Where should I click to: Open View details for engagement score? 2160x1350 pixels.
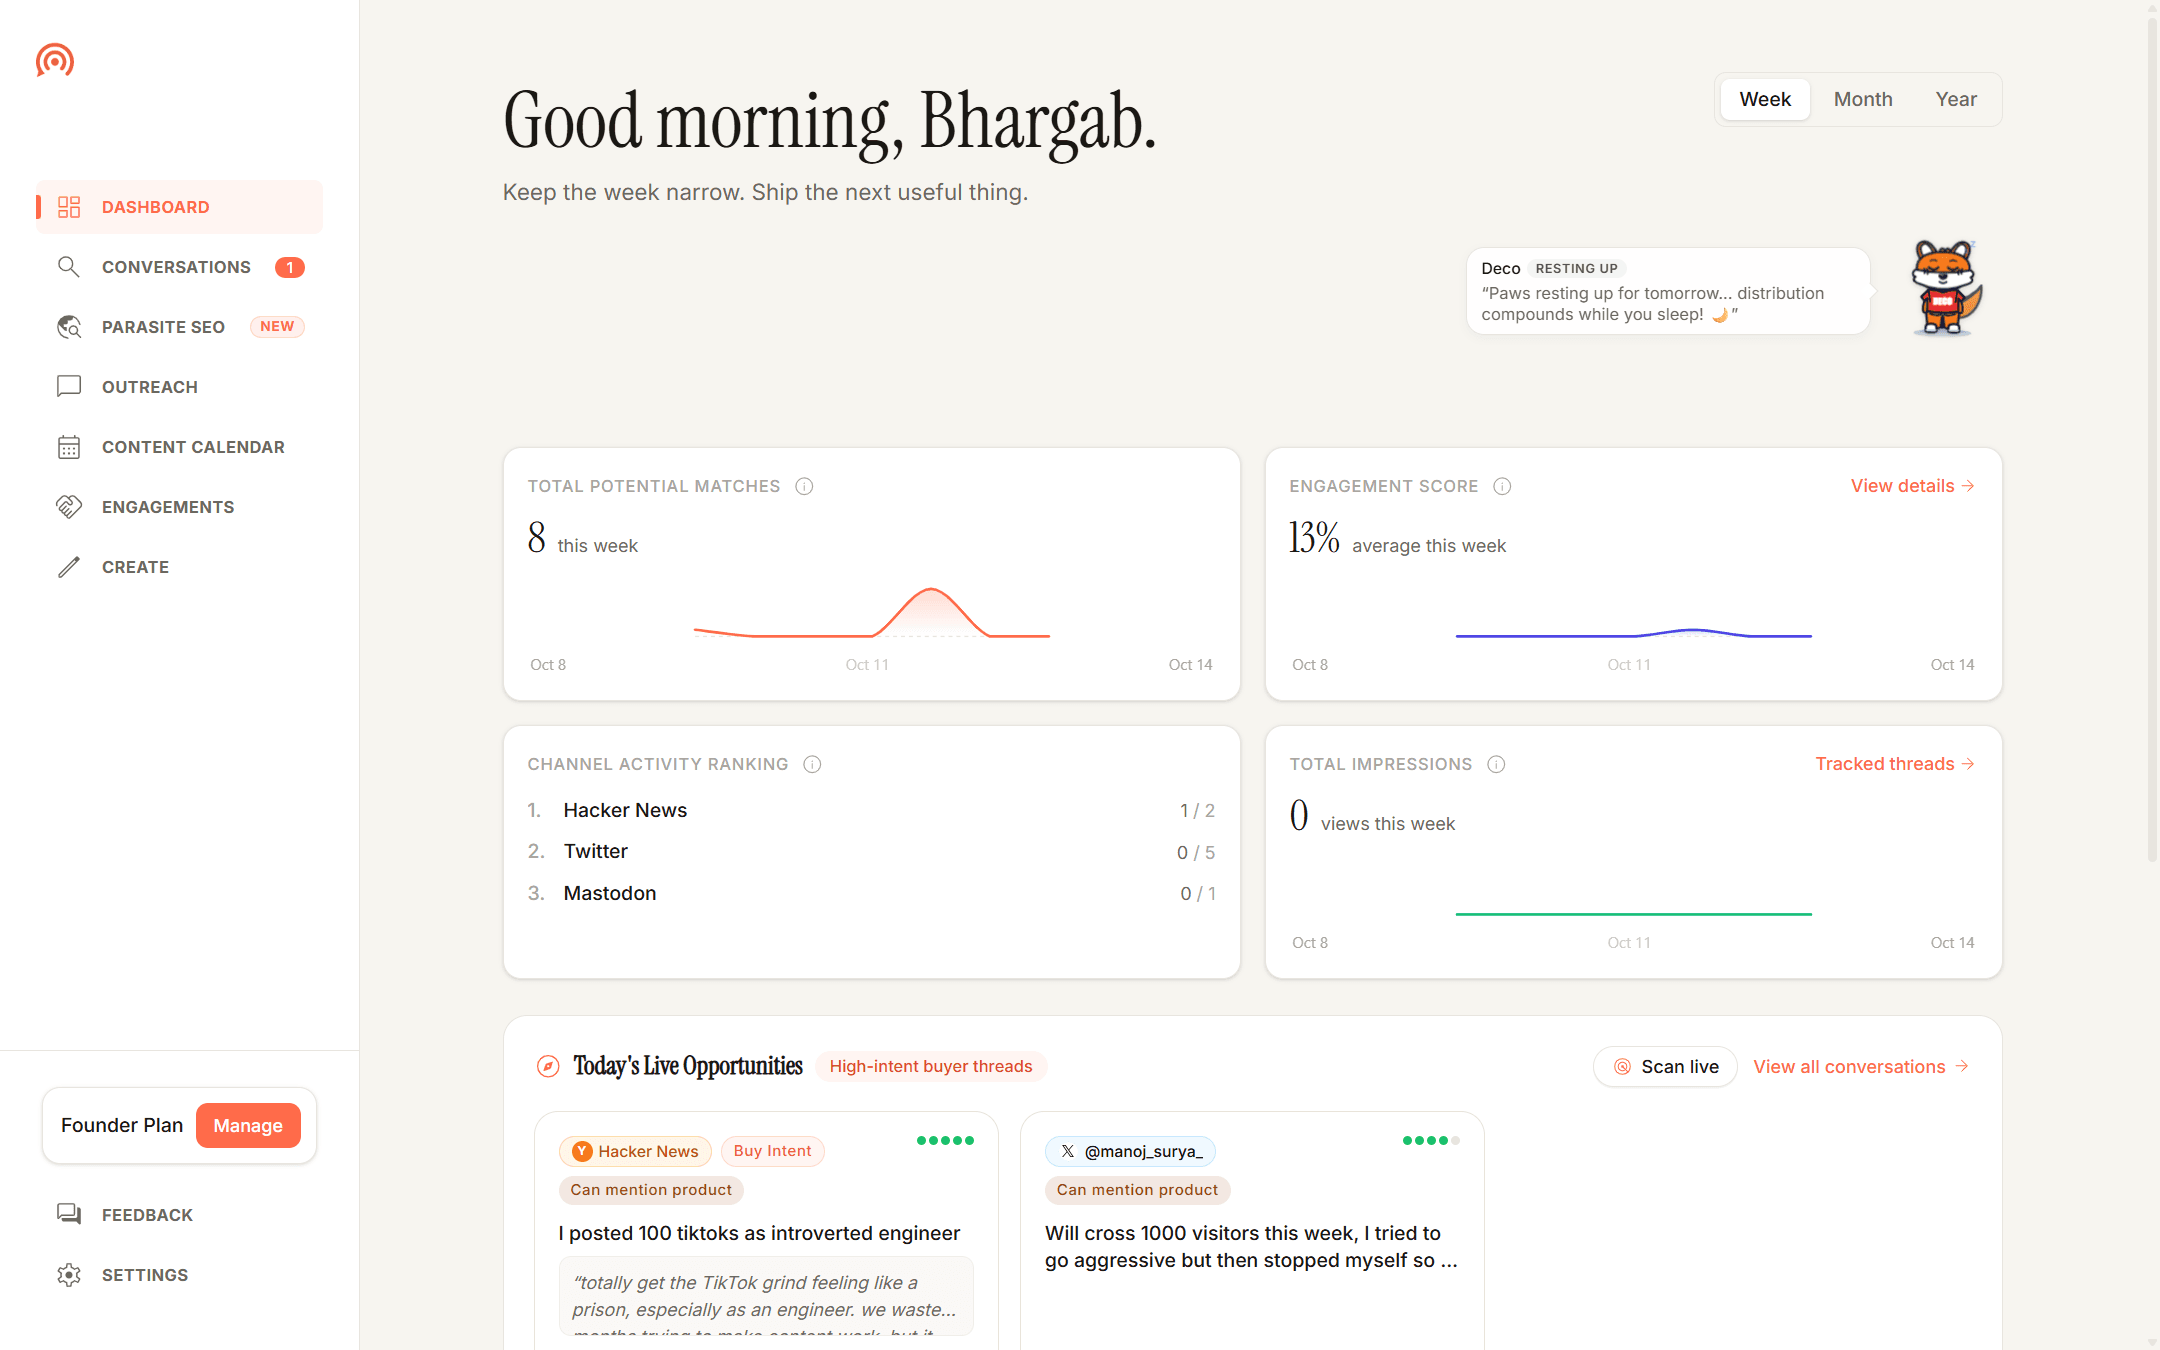click(x=1912, y=486)
